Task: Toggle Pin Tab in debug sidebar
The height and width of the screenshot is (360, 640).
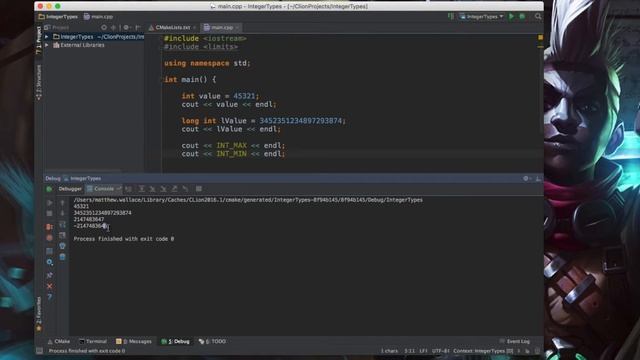Action: pyautogui.click(x=49, y=275)
